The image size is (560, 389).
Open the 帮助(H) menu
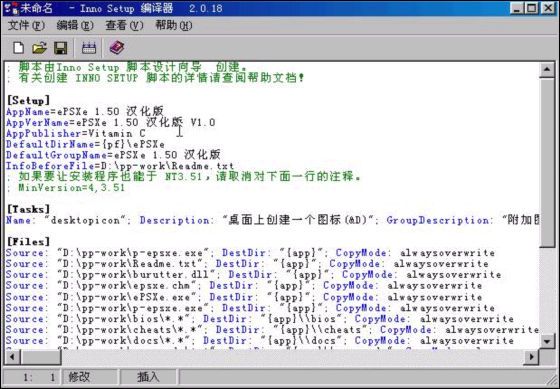click(174, 25)
